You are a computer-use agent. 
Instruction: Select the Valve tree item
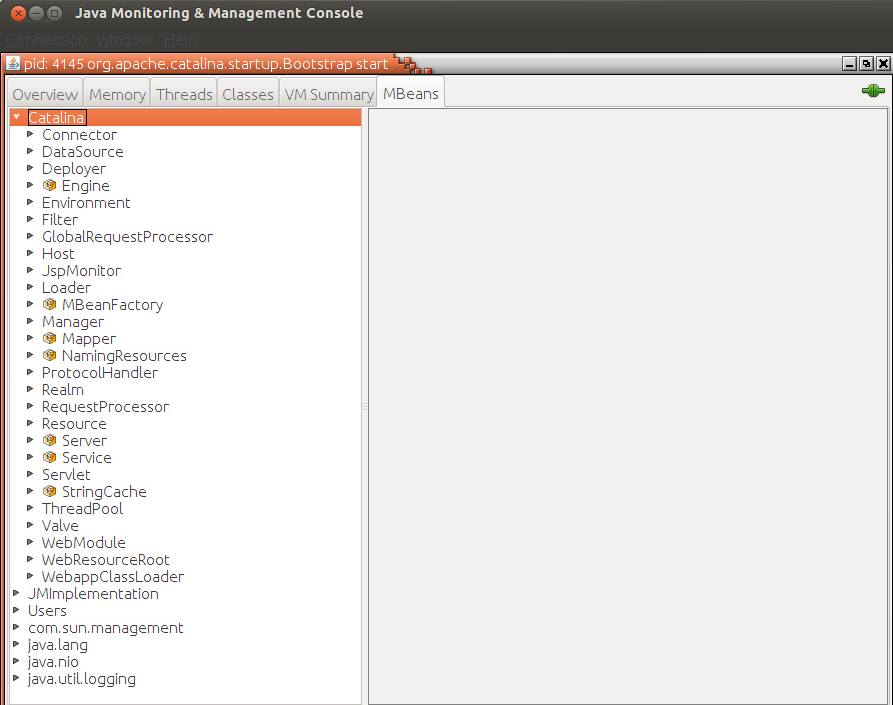coord(60,526)
